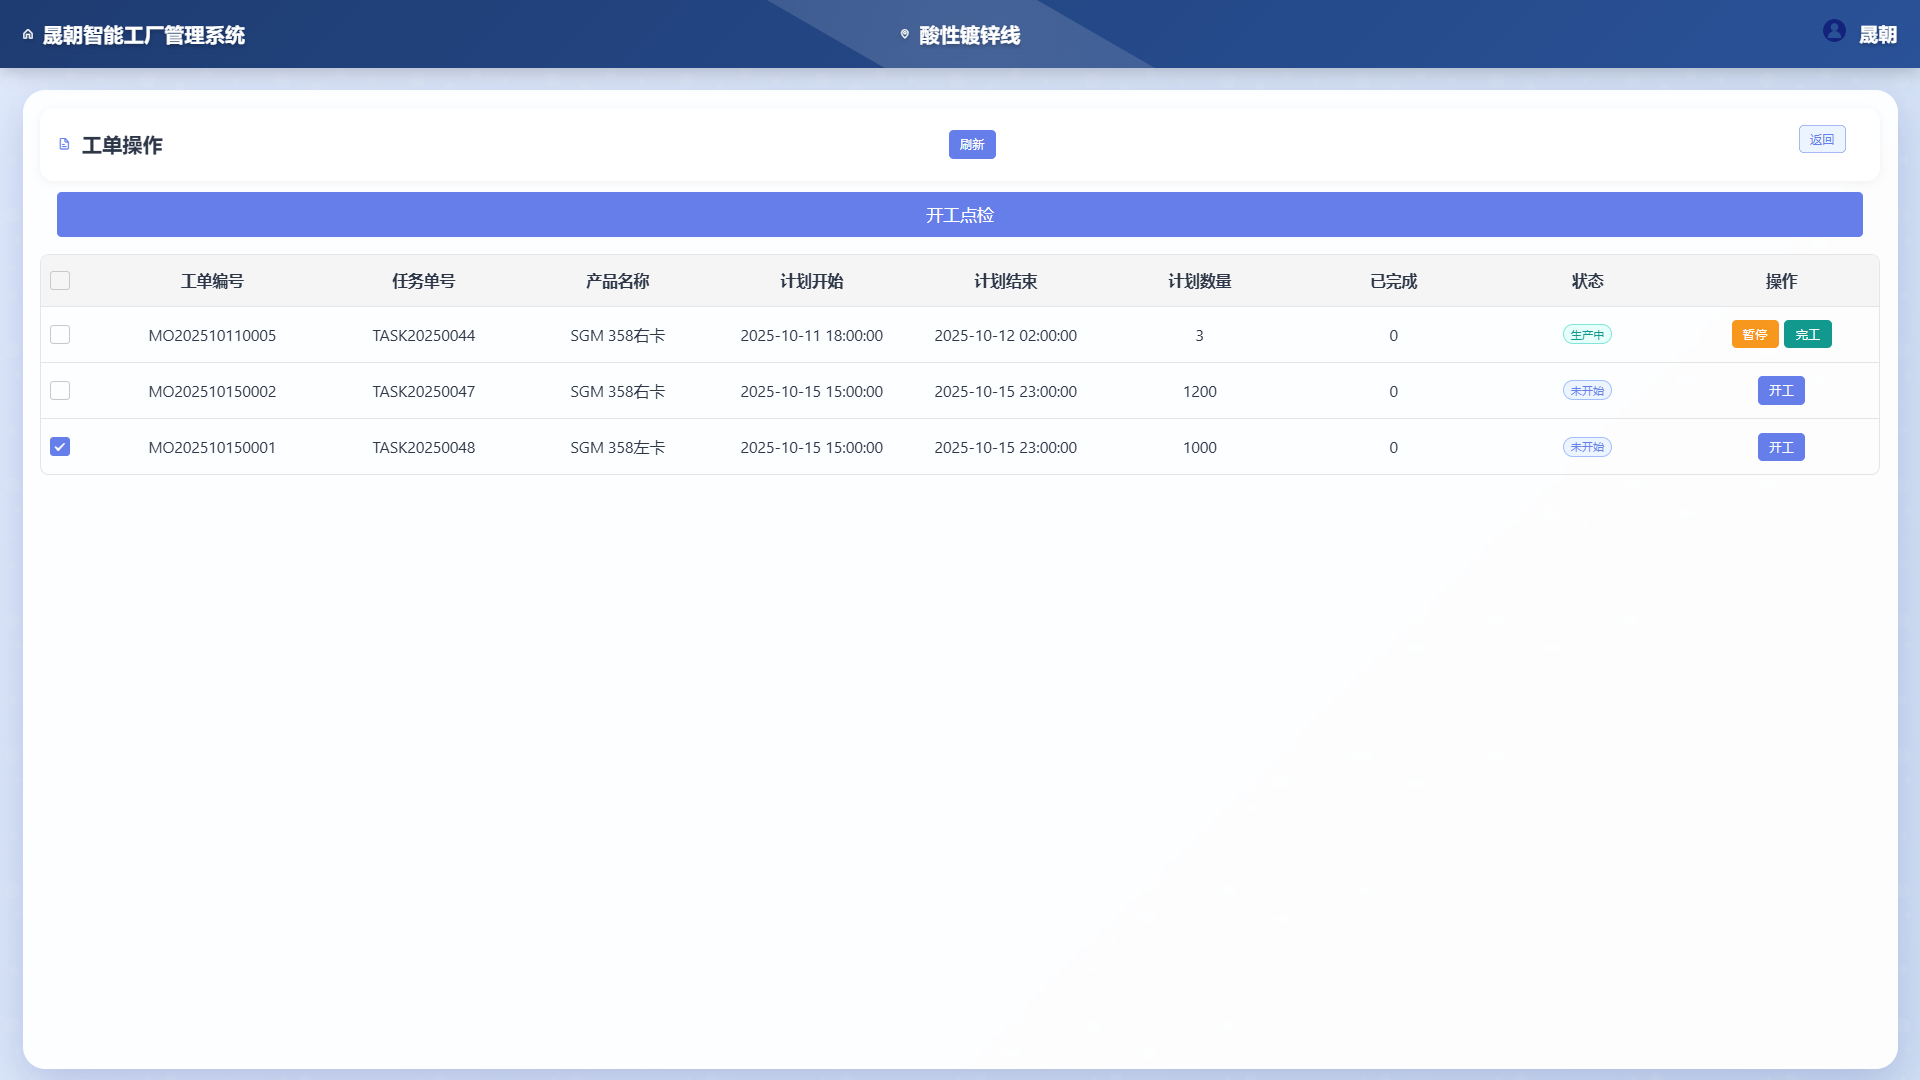This screenshot has width=1920, height=1080.
Task: Select the checkbox for MO202510150002 row
Action: coord(60,391)
